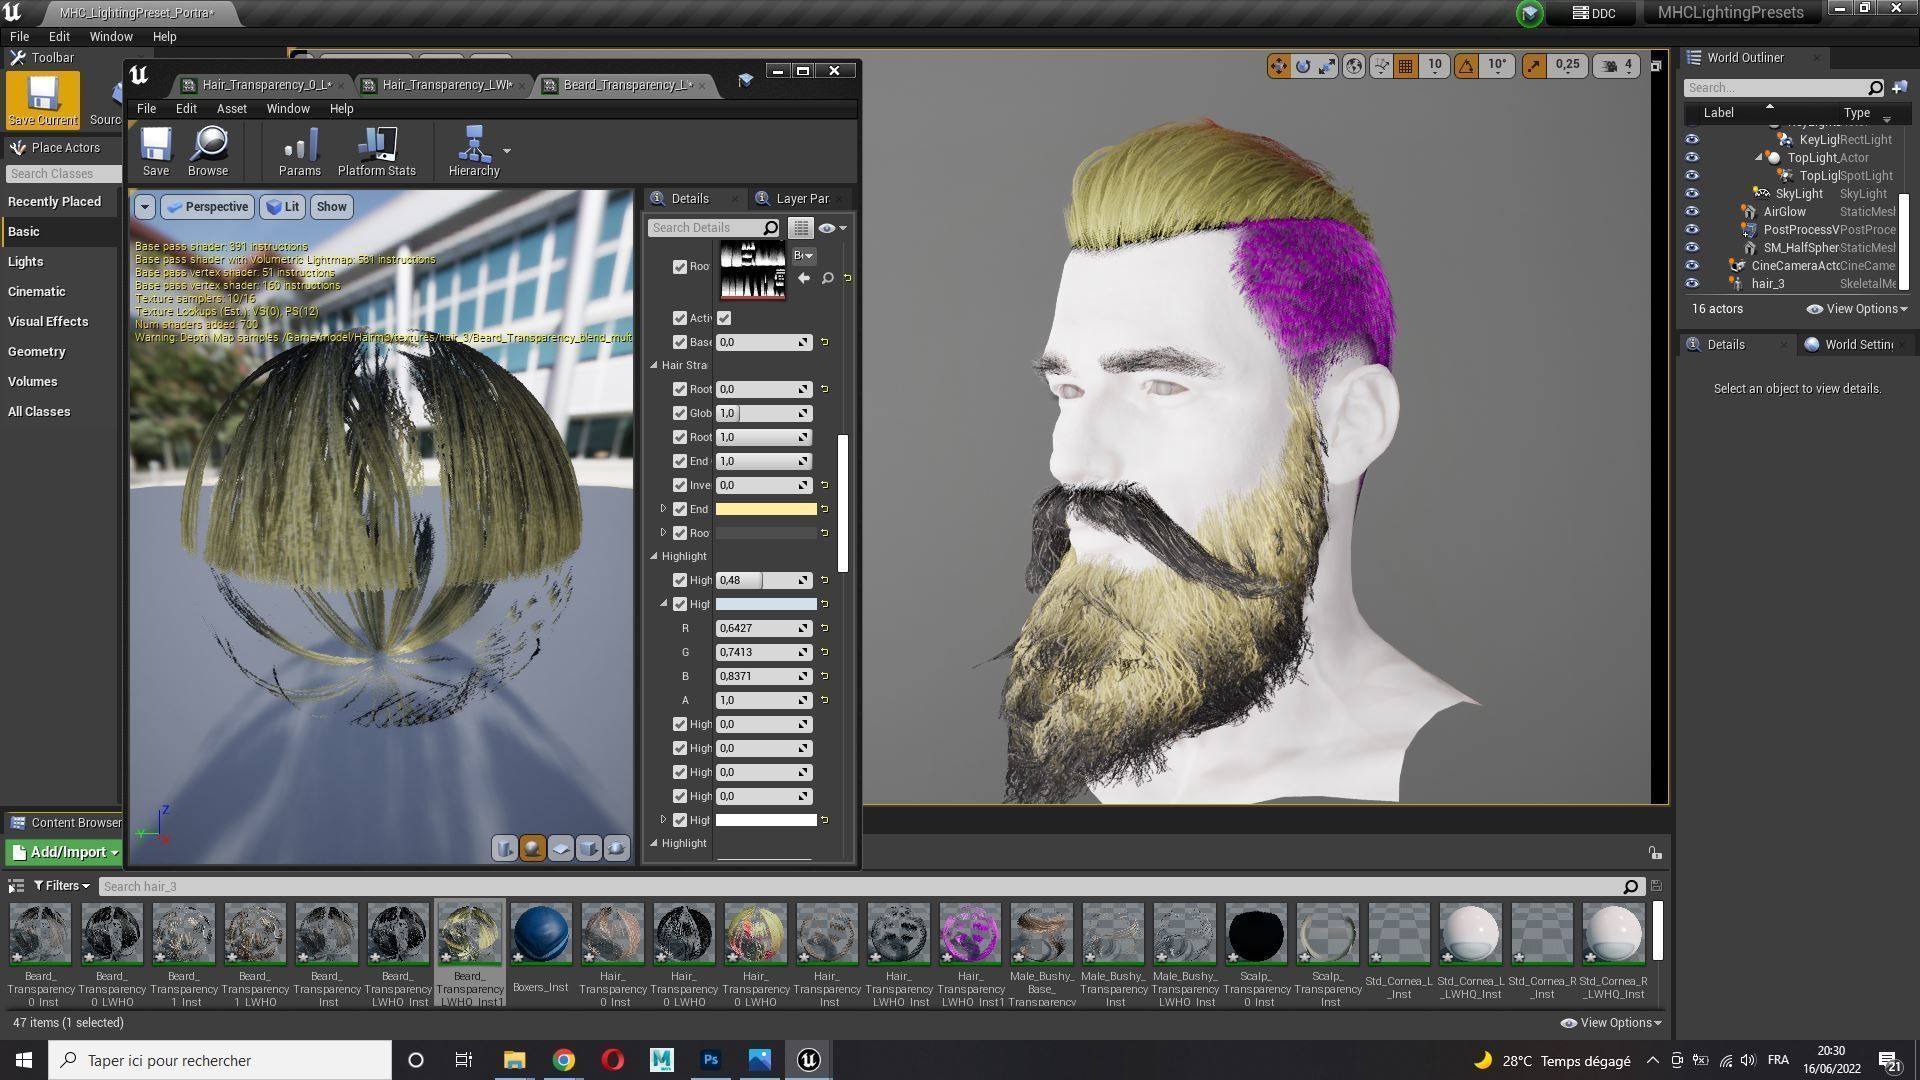Click the Hierarchy toolbar icon
The height and width of the screenshot is (1080, 1920).
tap(474, 152)
